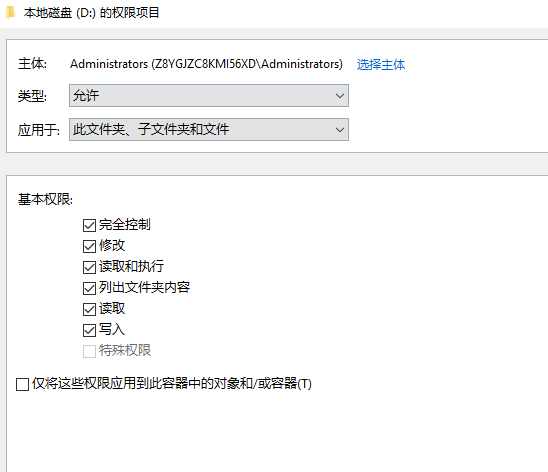Click the Administrators principal name text
This screenshot has height=472, width=548.
(206, 64)
